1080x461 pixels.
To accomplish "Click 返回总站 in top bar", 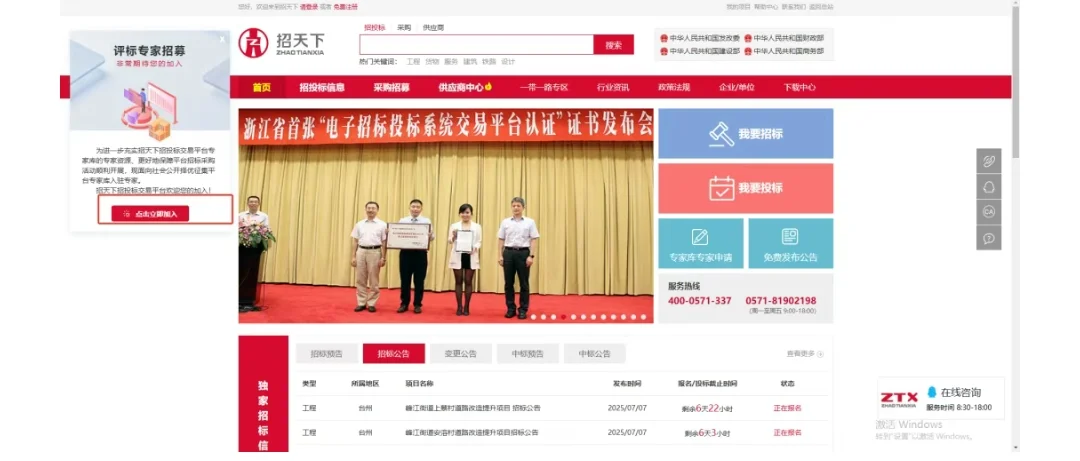I will click(x=821, y=6).
